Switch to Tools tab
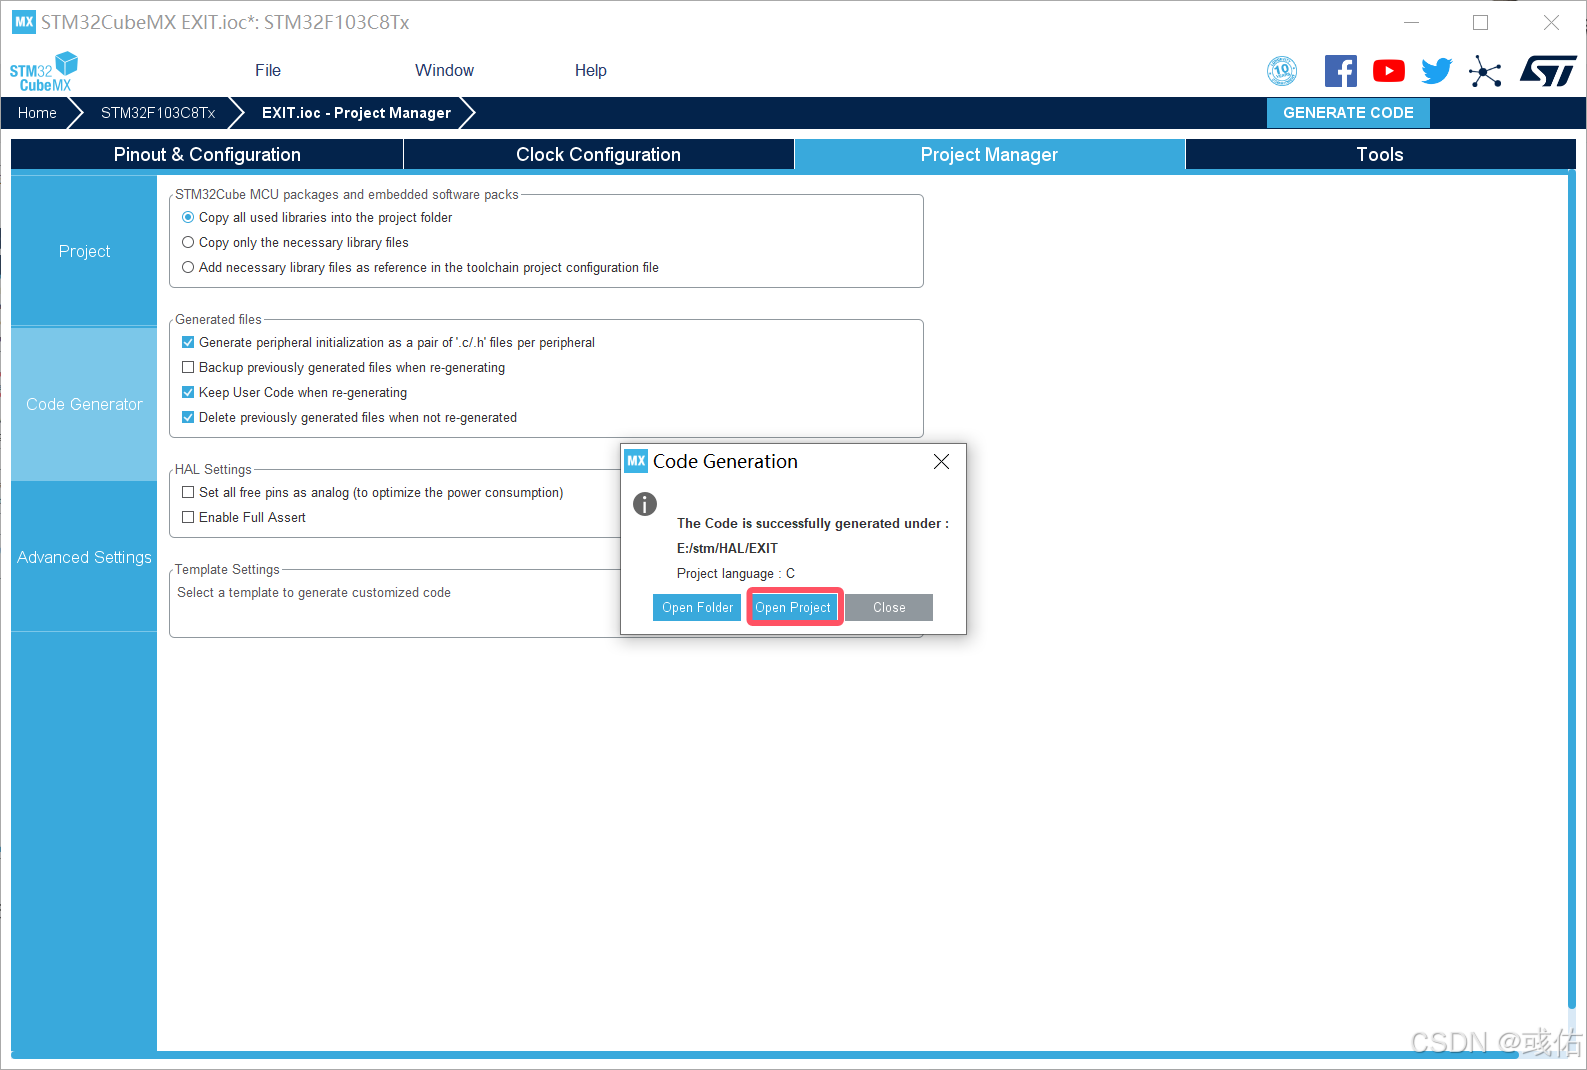 point(1380,154)
